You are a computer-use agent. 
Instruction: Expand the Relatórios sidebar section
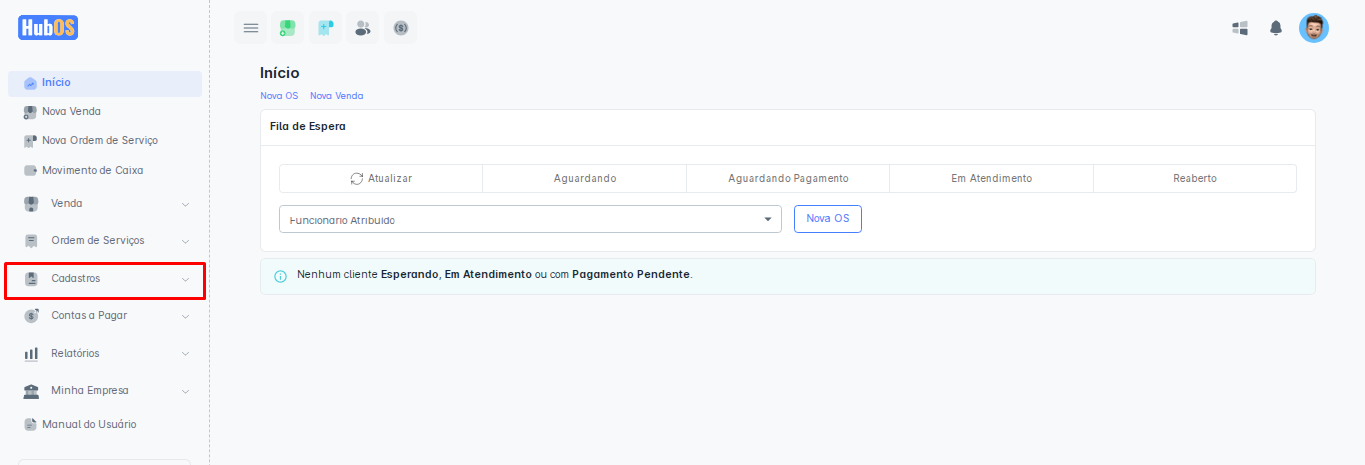(105, 354)
